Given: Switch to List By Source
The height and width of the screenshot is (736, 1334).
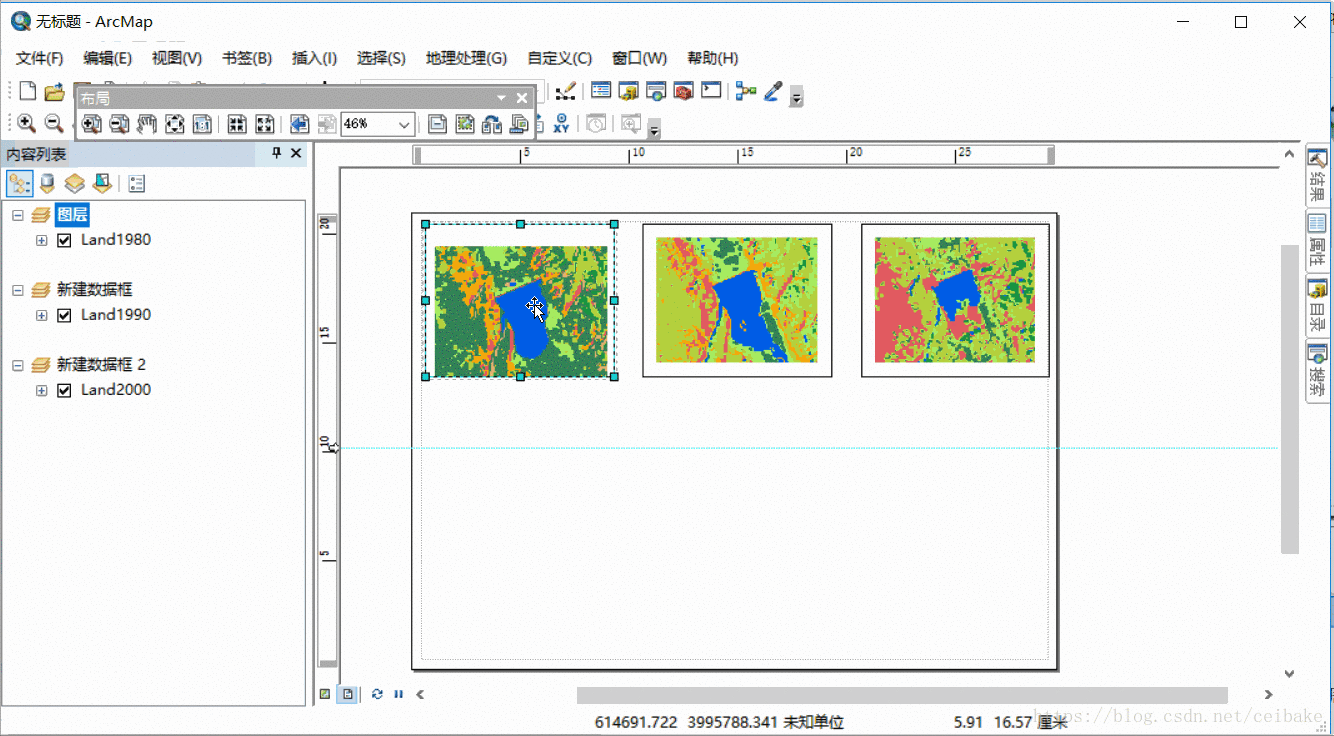Looking at the screenshot, I should pos(47,183).
